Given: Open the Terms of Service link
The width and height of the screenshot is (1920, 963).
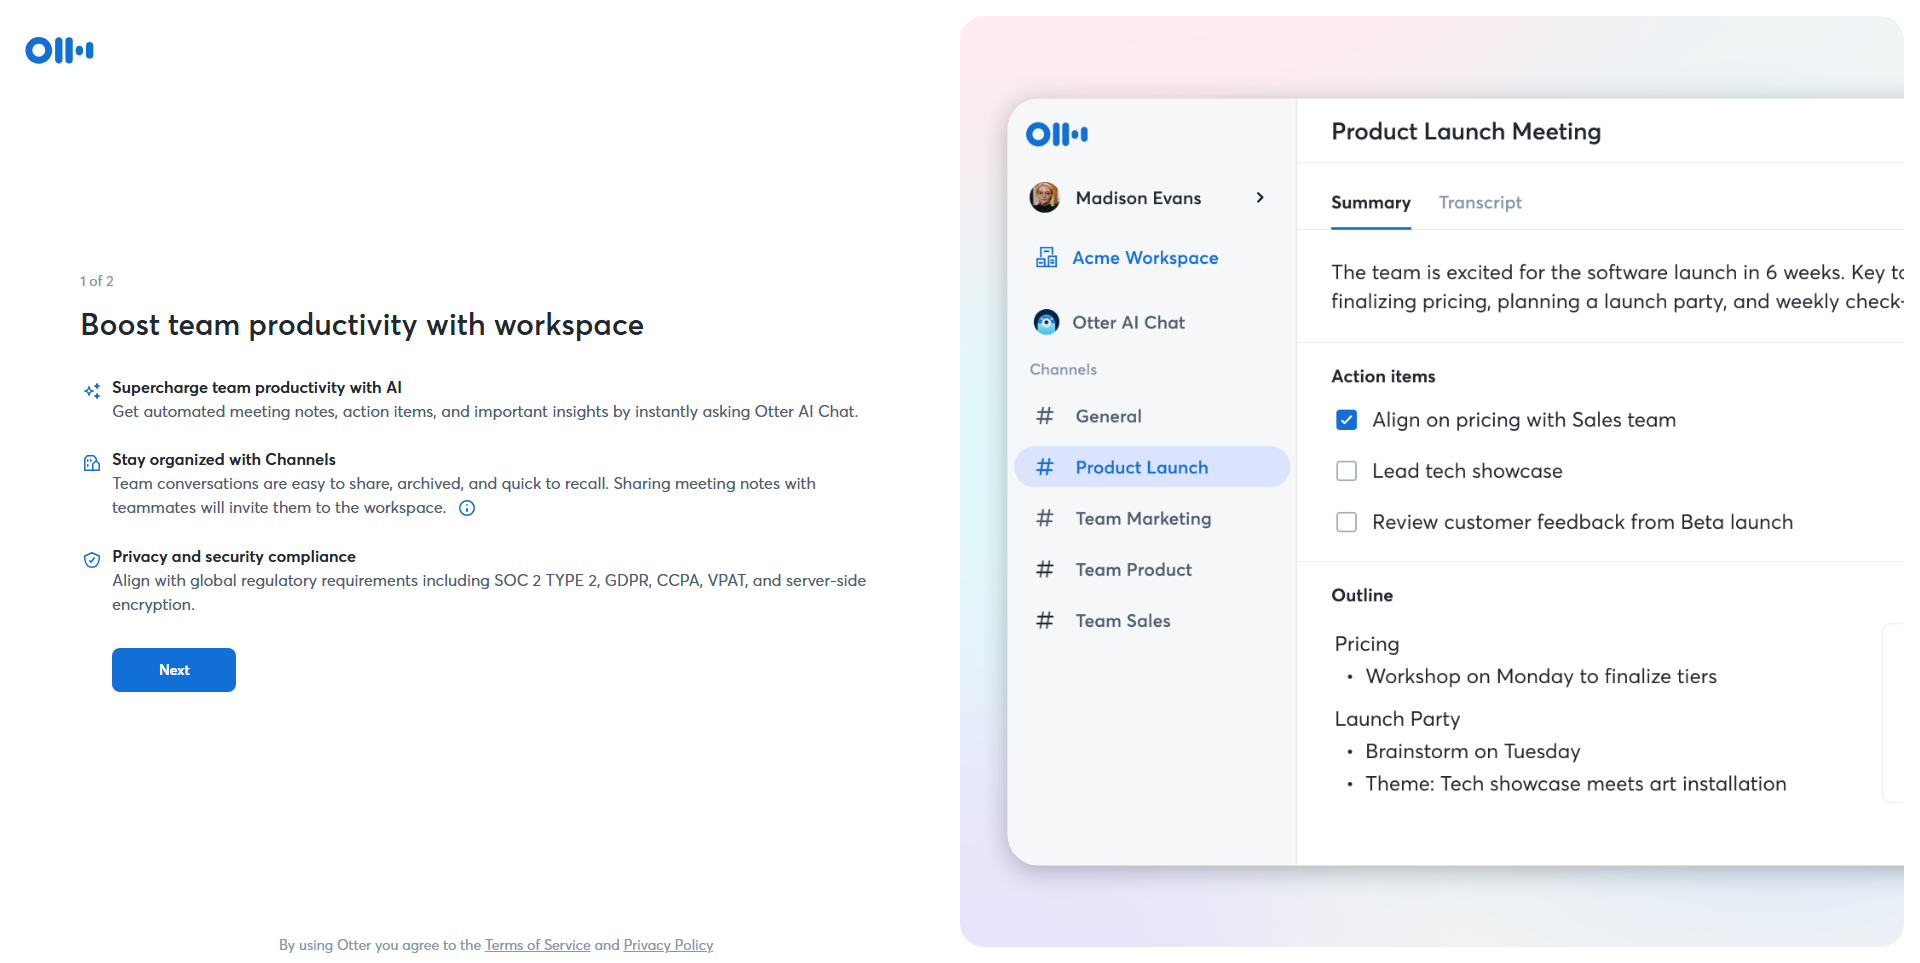Looking at the screenshot, I should [x=537, y=945].
